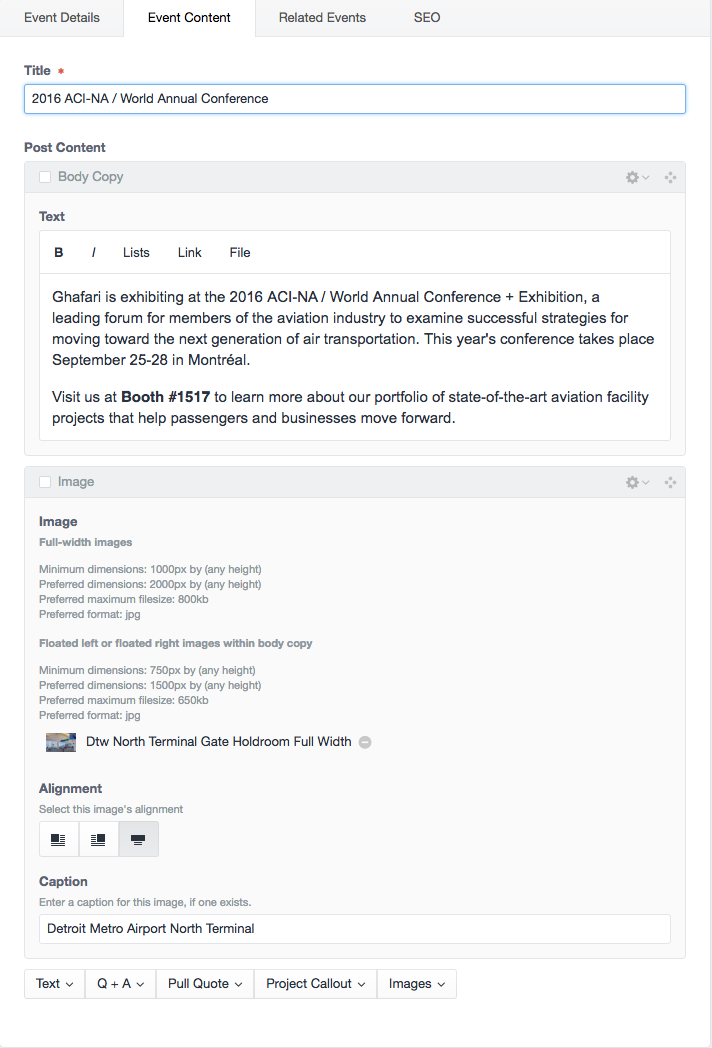Switch to the Event Details tab
This screenshot has width=712, height=1048.
click(x=62, y=18)
